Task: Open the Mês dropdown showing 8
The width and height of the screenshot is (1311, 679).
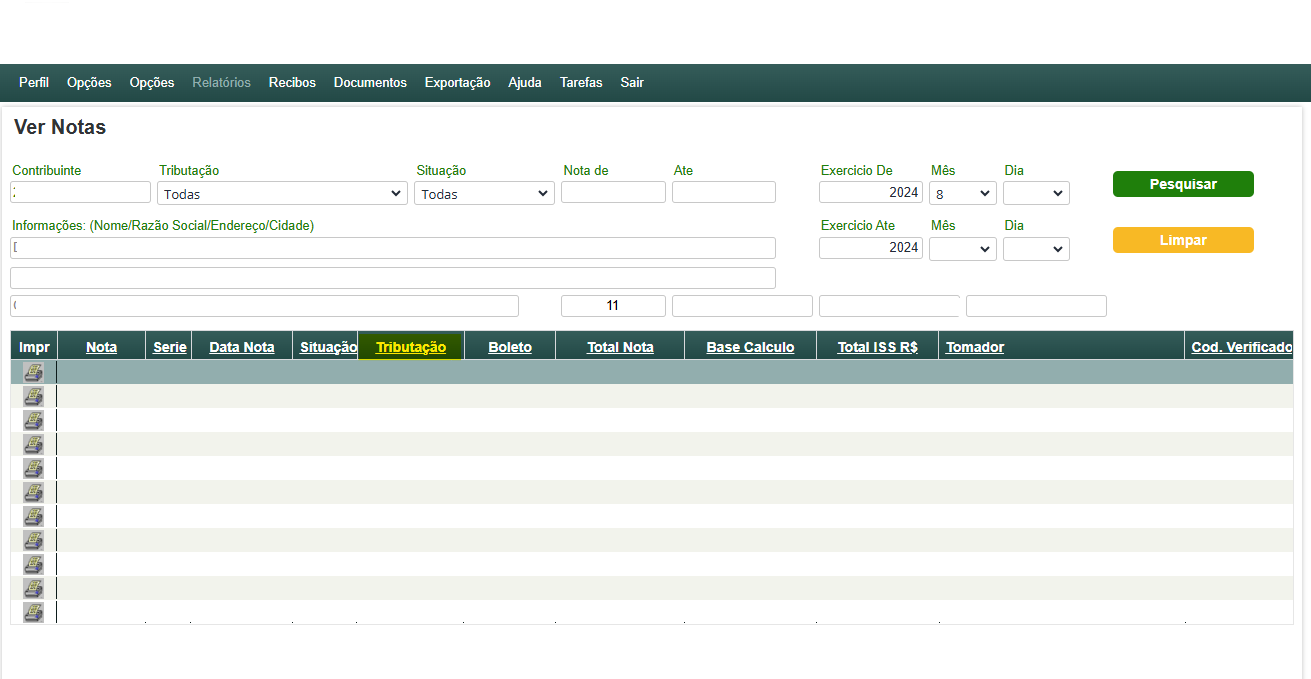Action: click(962, 193)
